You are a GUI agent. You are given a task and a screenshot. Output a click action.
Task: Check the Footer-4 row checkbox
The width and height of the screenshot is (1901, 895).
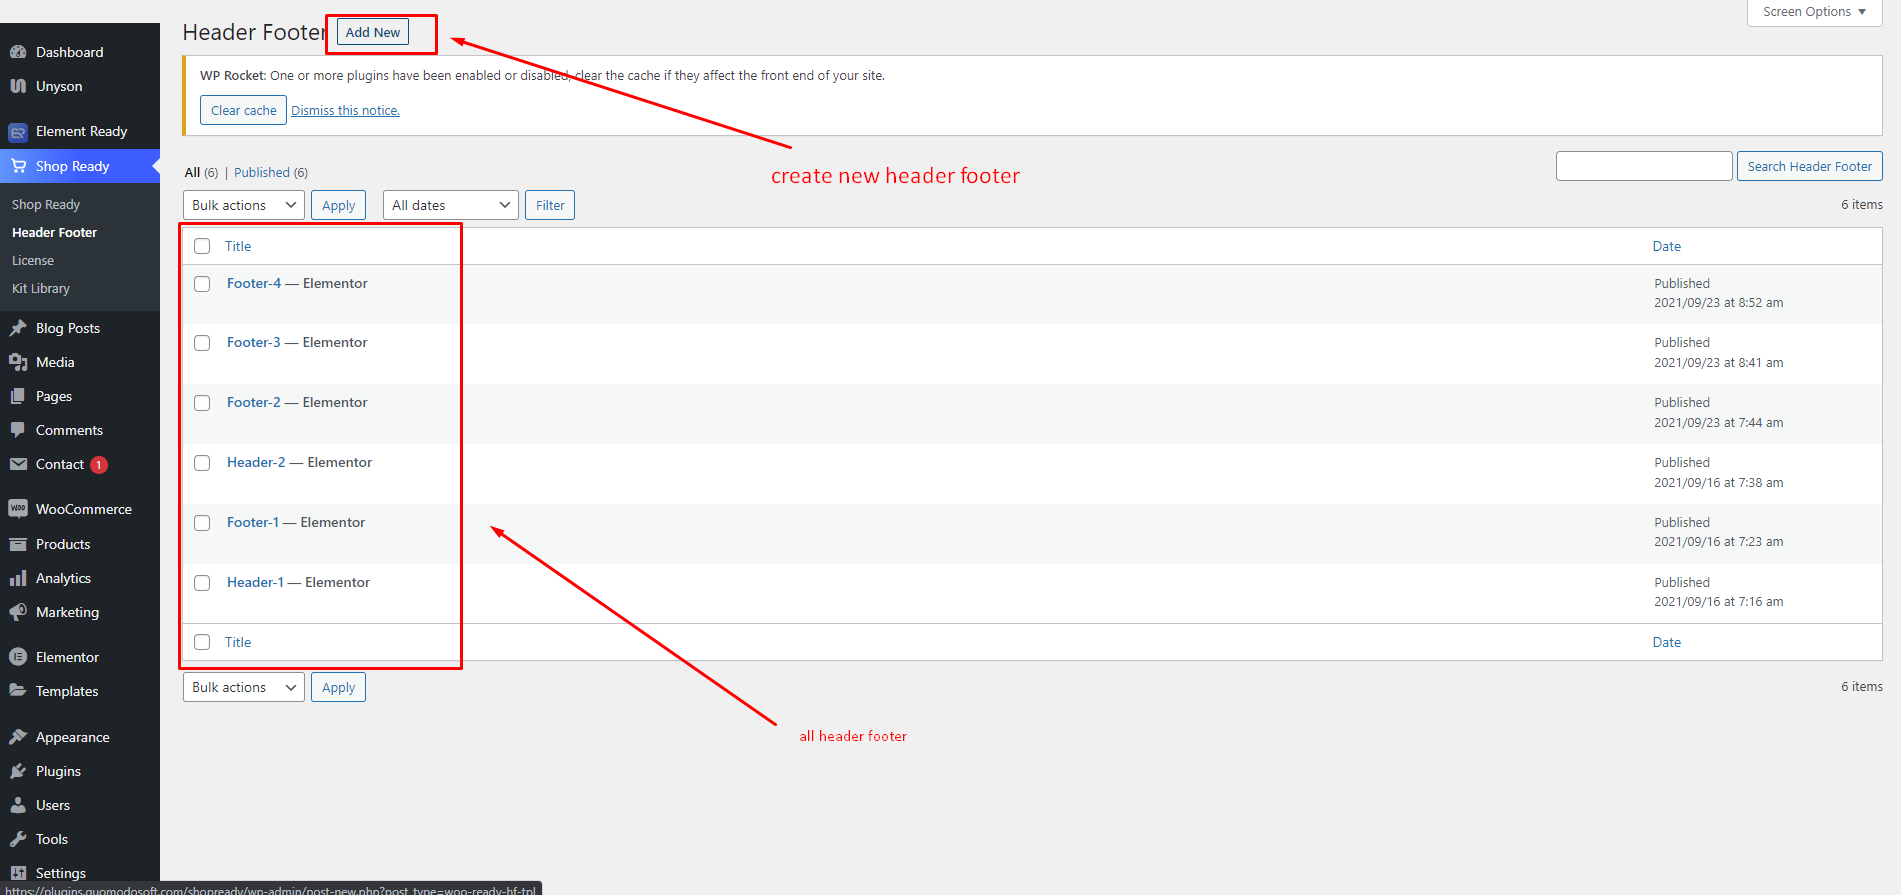click(202, 284)
